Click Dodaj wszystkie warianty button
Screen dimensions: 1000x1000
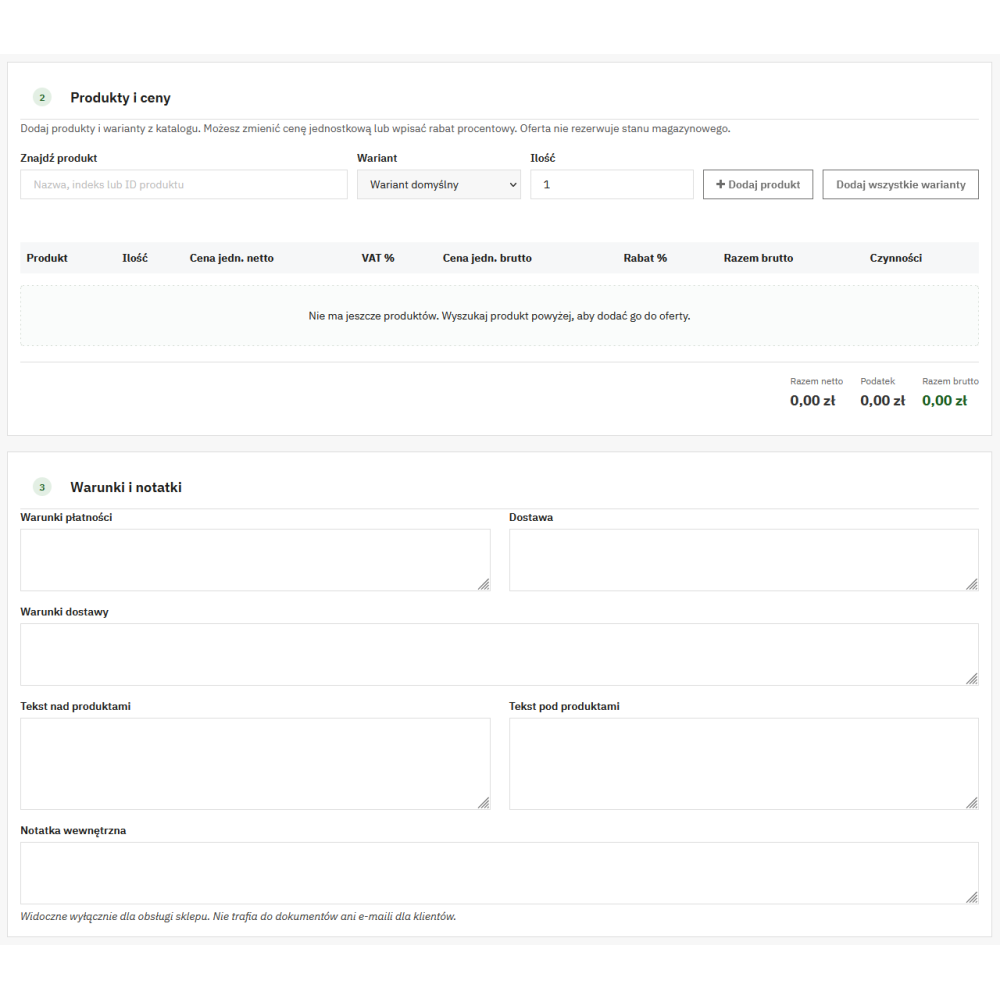(901, 184)
